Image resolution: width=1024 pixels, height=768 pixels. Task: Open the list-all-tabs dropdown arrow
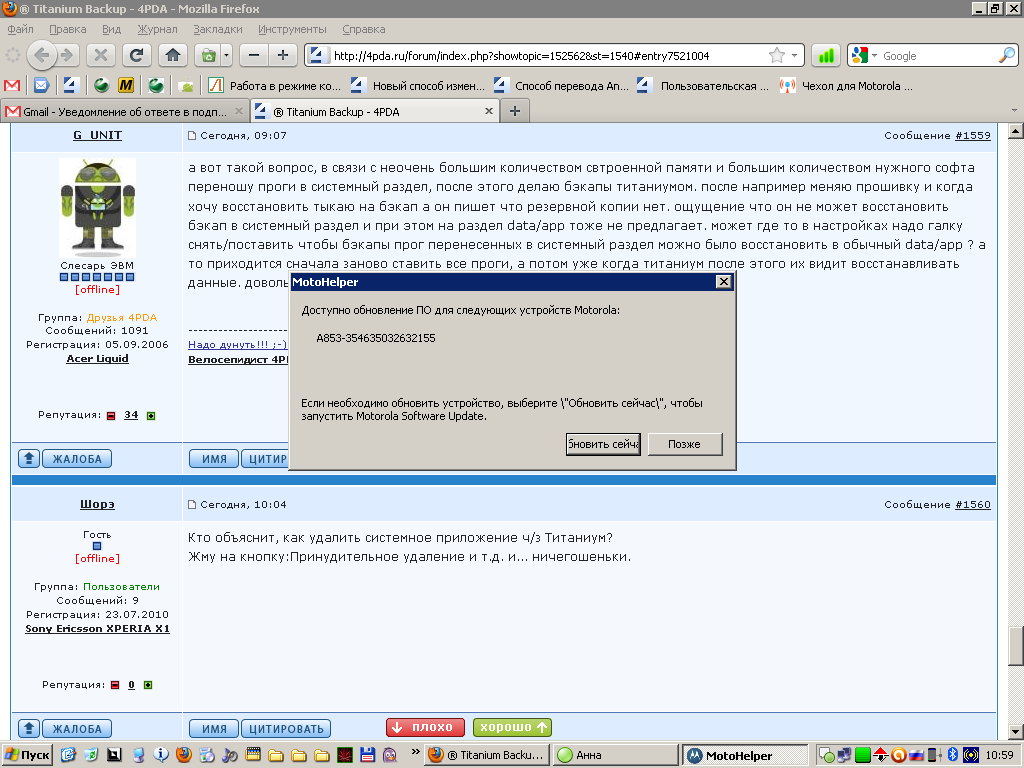(x=1014, y=110)
